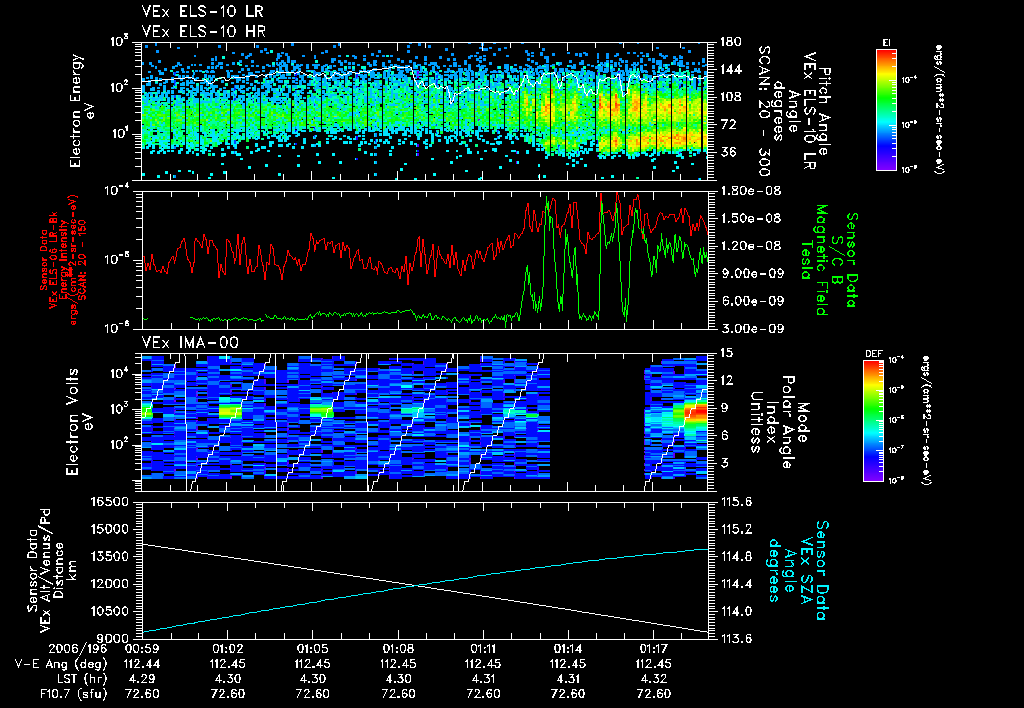Click the '01:14' time tick label

pos(568,649)
